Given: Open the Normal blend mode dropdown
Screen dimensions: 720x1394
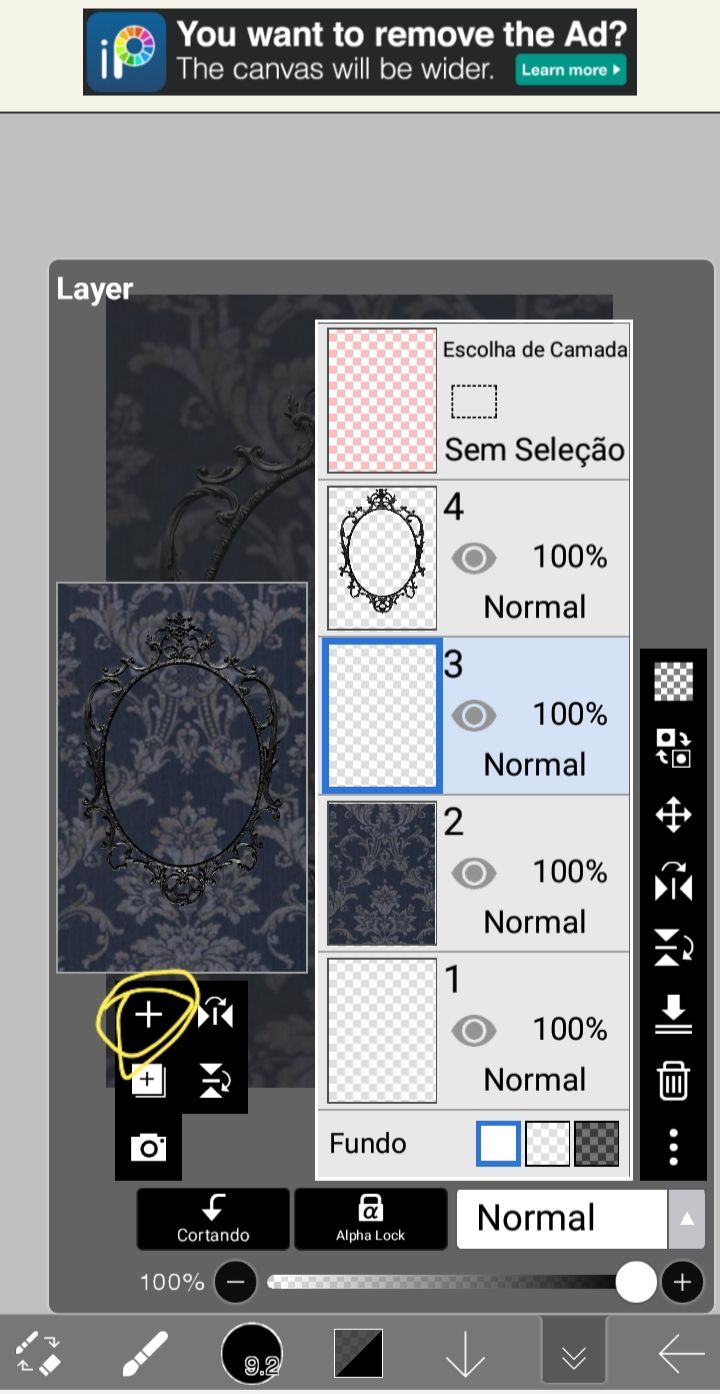Looking at the screenshot, I should click(x=562, y=1218).
